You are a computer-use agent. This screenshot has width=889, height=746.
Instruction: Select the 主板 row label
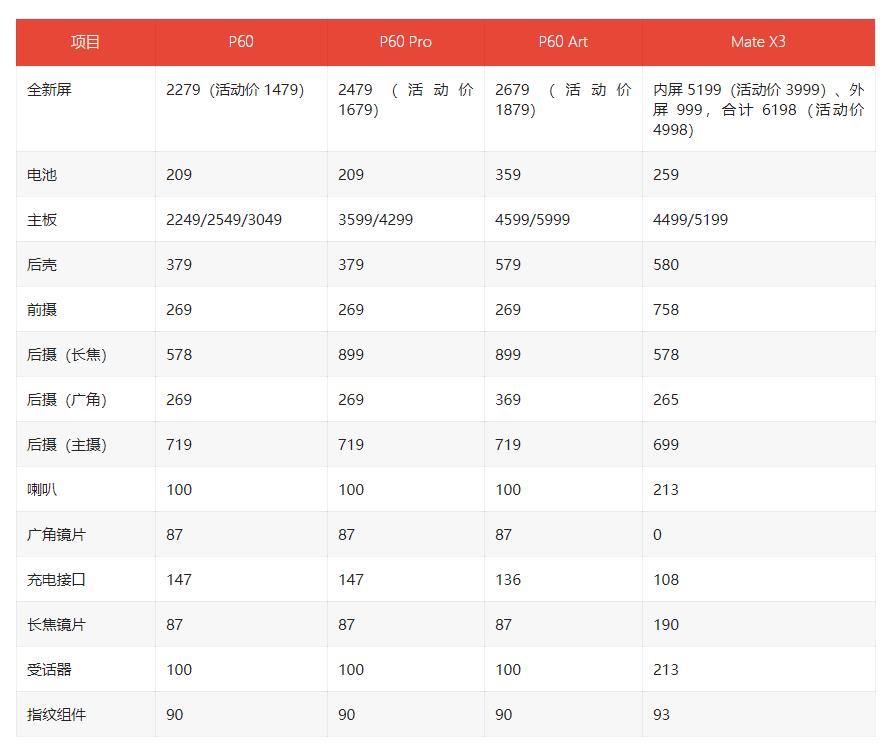[42, 219]
